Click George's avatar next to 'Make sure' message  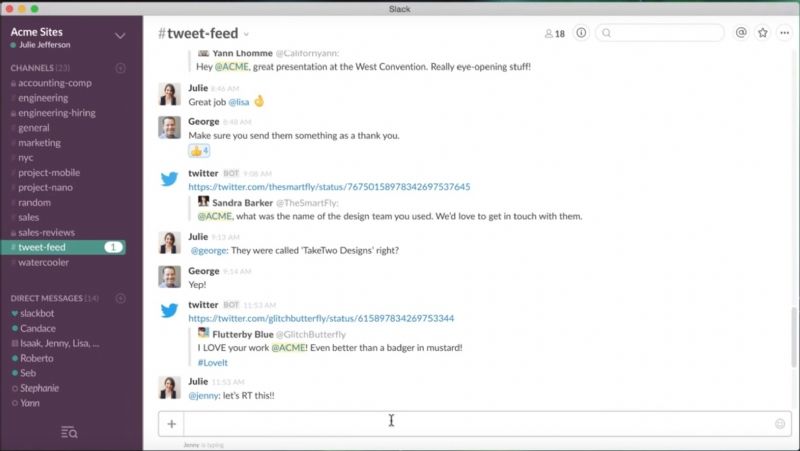pyautogui.click(x=169, y=128)
